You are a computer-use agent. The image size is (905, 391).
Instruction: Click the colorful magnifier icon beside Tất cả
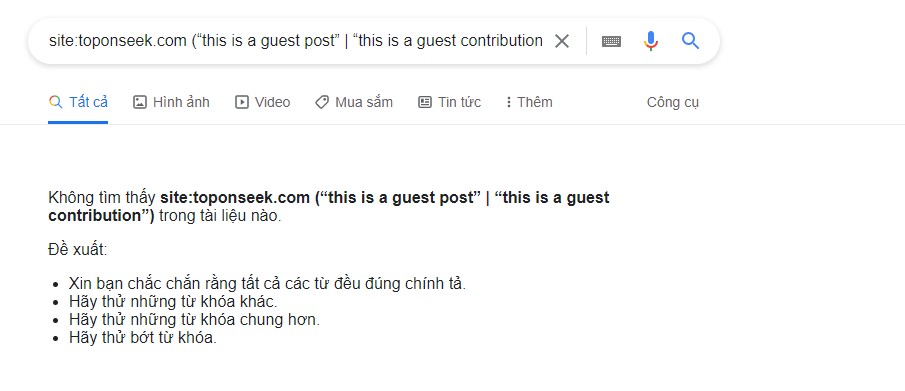pyautogui.click(x=55, y=102)
